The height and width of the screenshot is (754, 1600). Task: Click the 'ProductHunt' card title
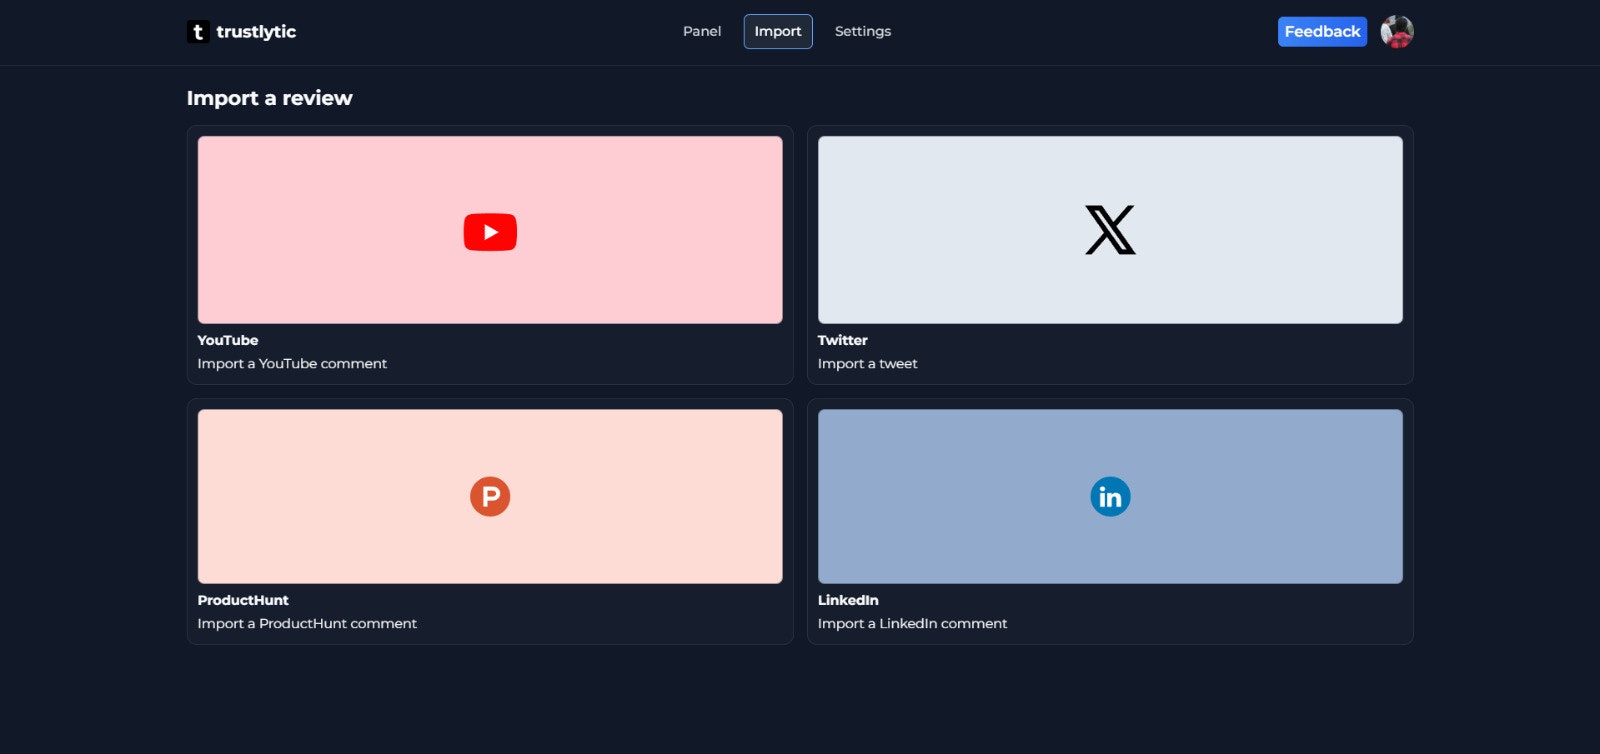click(x=243, y=600)
